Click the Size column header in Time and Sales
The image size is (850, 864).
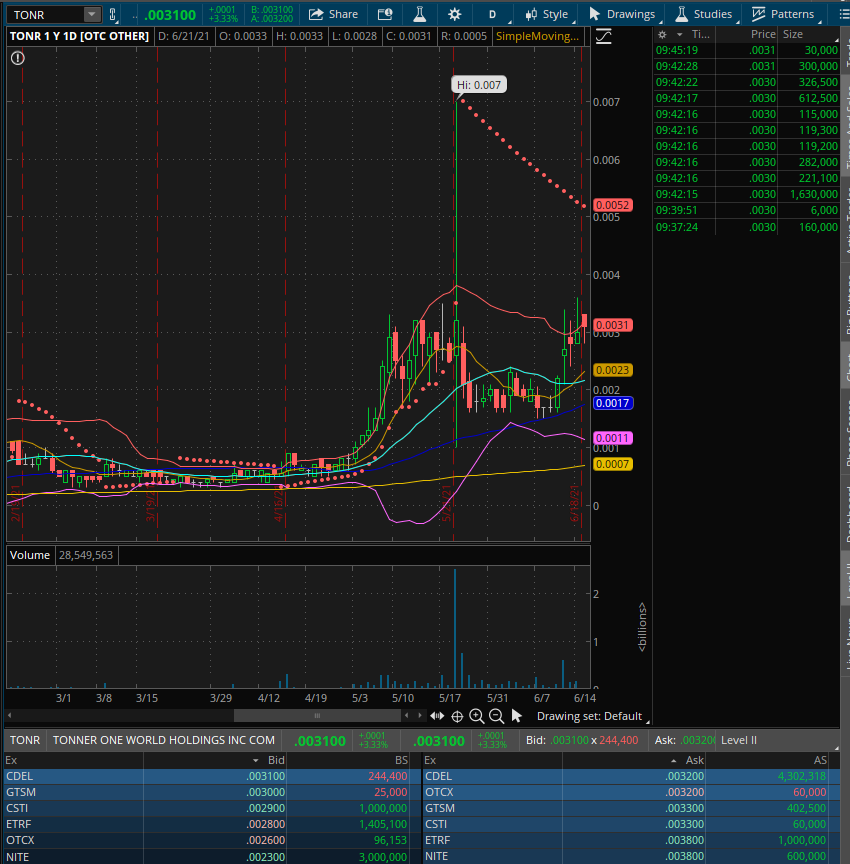click(x=793, y=34)
